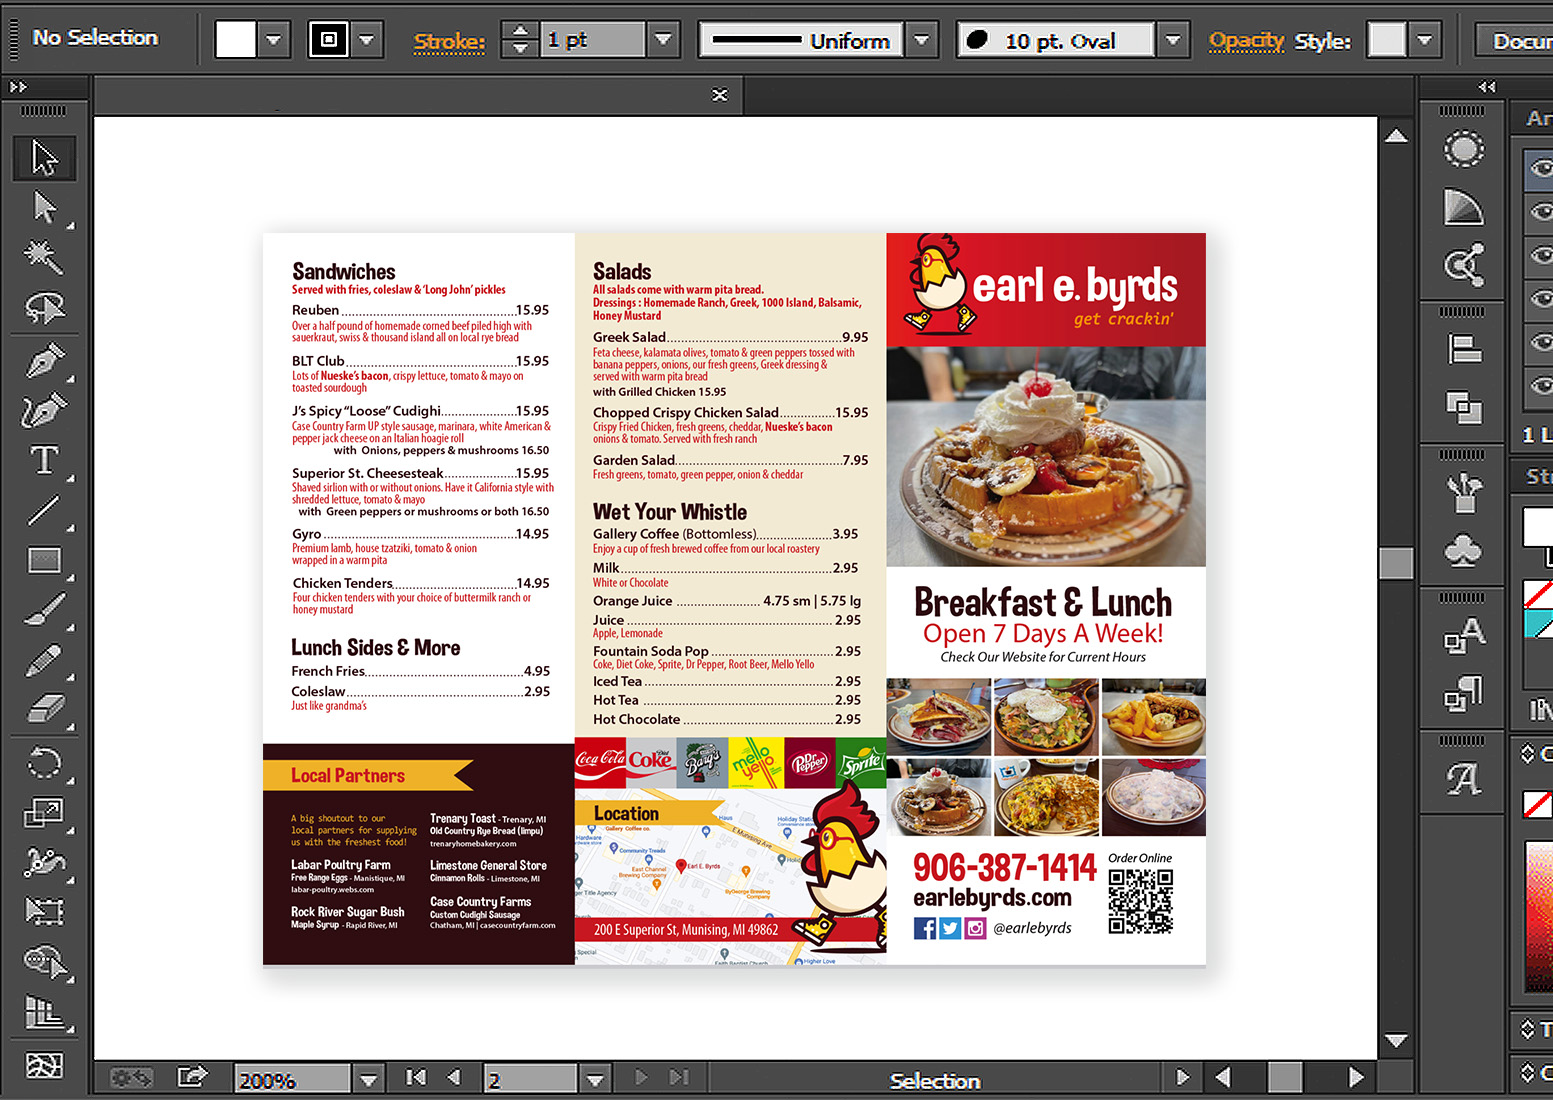Open the Stroke panel link
The width and height of the screenshot is (1553, 1100).
pos(449,42)
